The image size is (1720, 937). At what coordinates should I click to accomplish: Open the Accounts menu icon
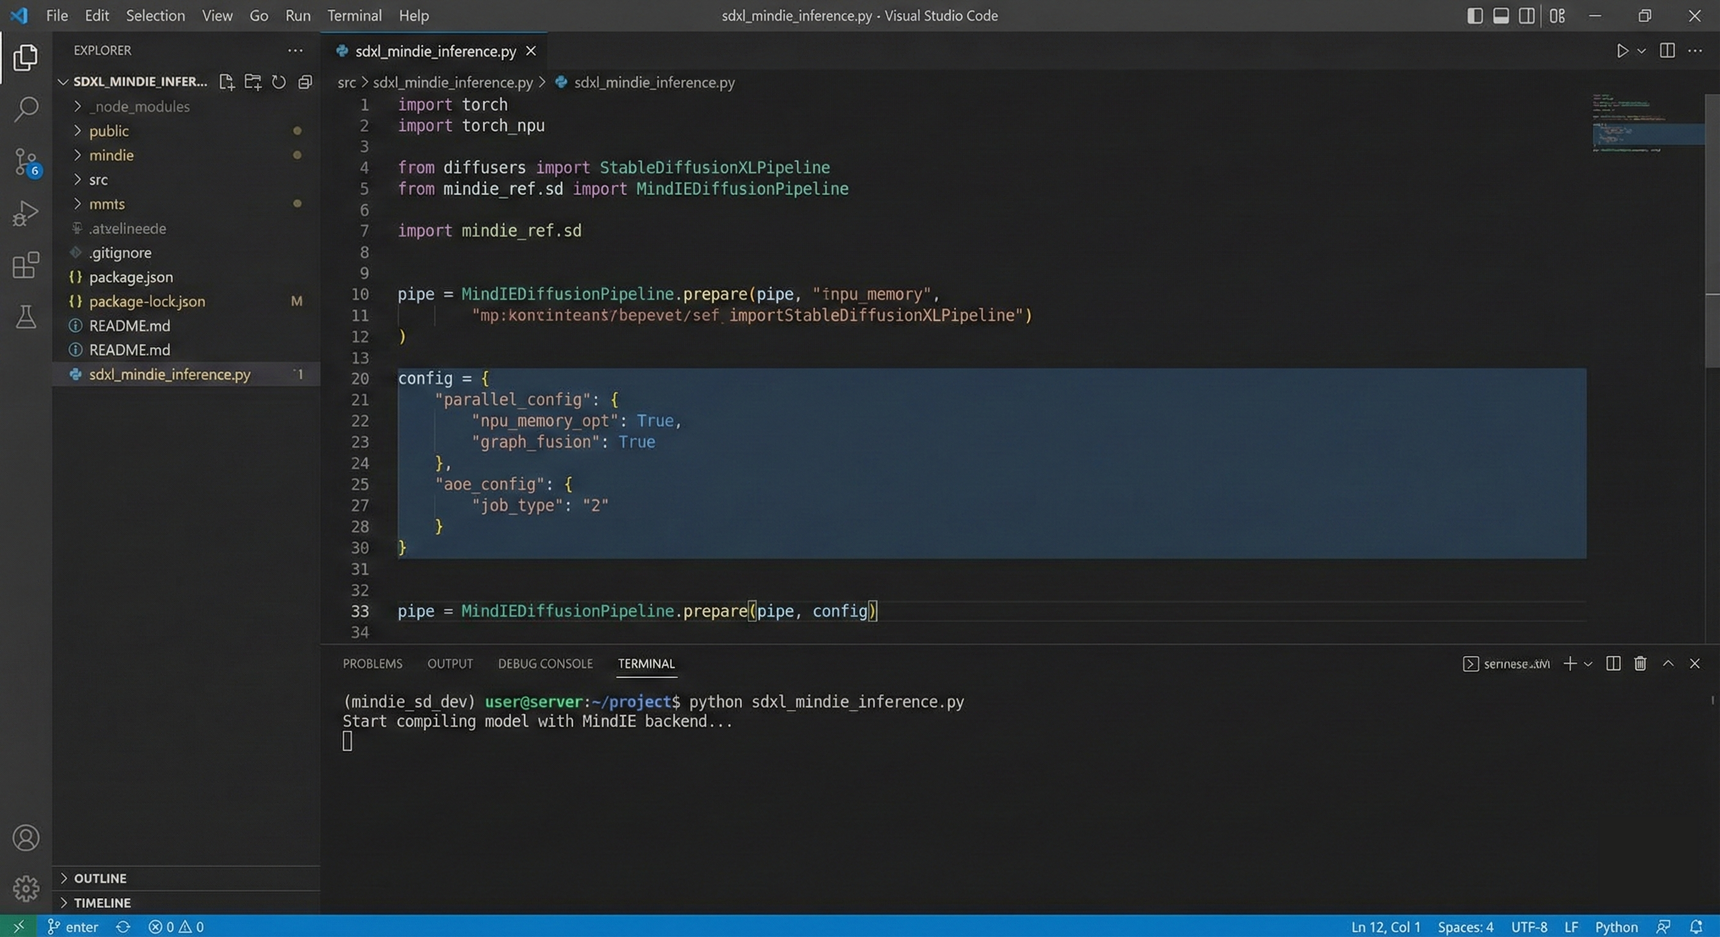tap(26, 838)
